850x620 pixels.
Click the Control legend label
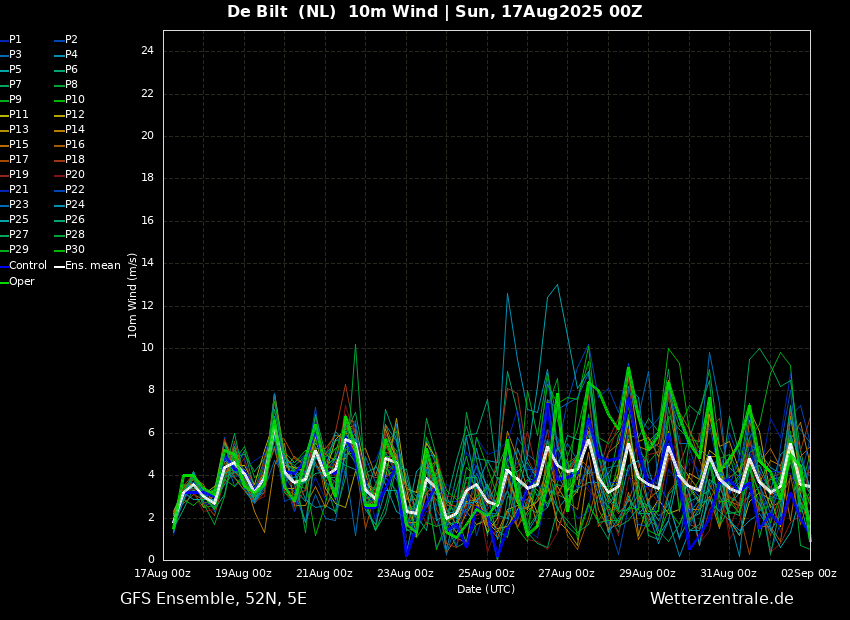(28, 266)
